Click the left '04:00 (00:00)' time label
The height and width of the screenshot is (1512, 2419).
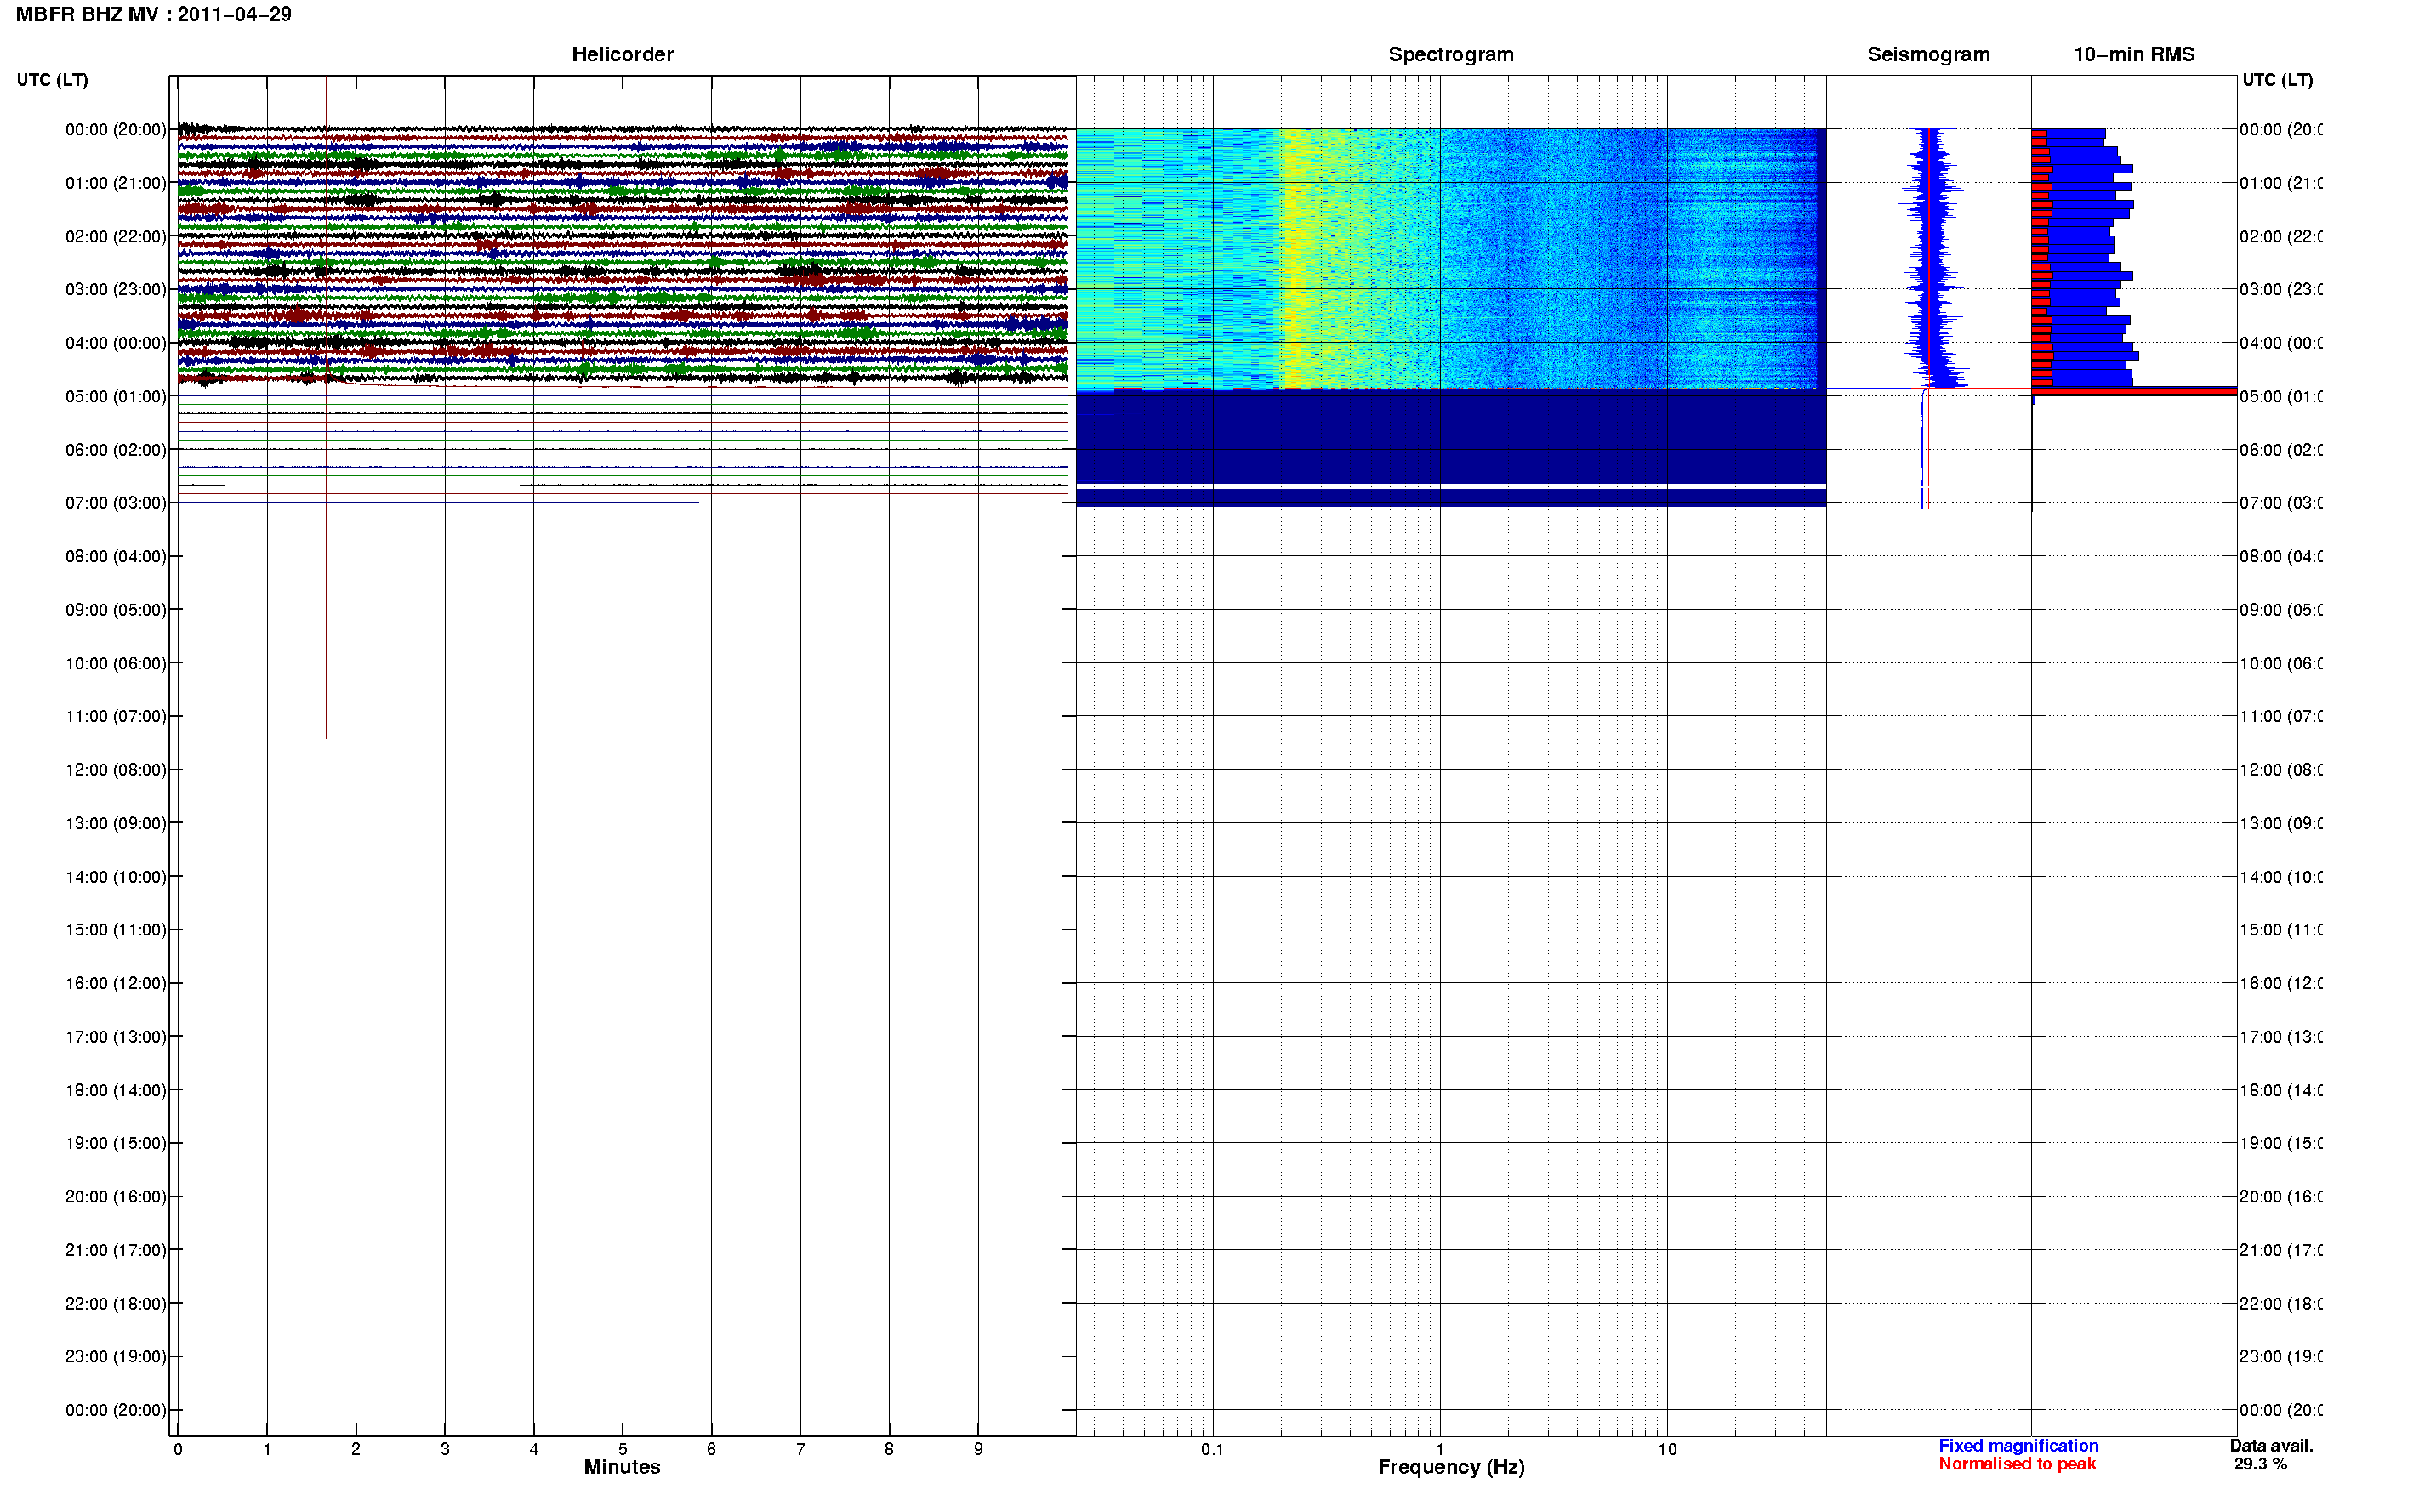(116, 343)
